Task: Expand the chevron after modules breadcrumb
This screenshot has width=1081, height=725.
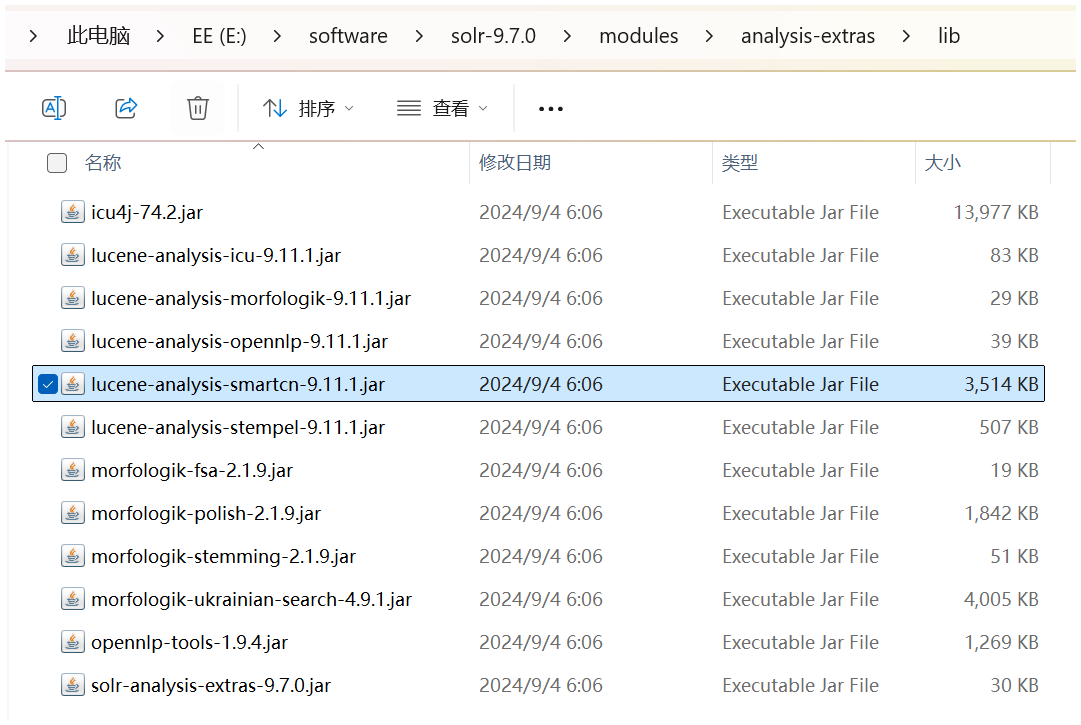Action: coord(710,36)
